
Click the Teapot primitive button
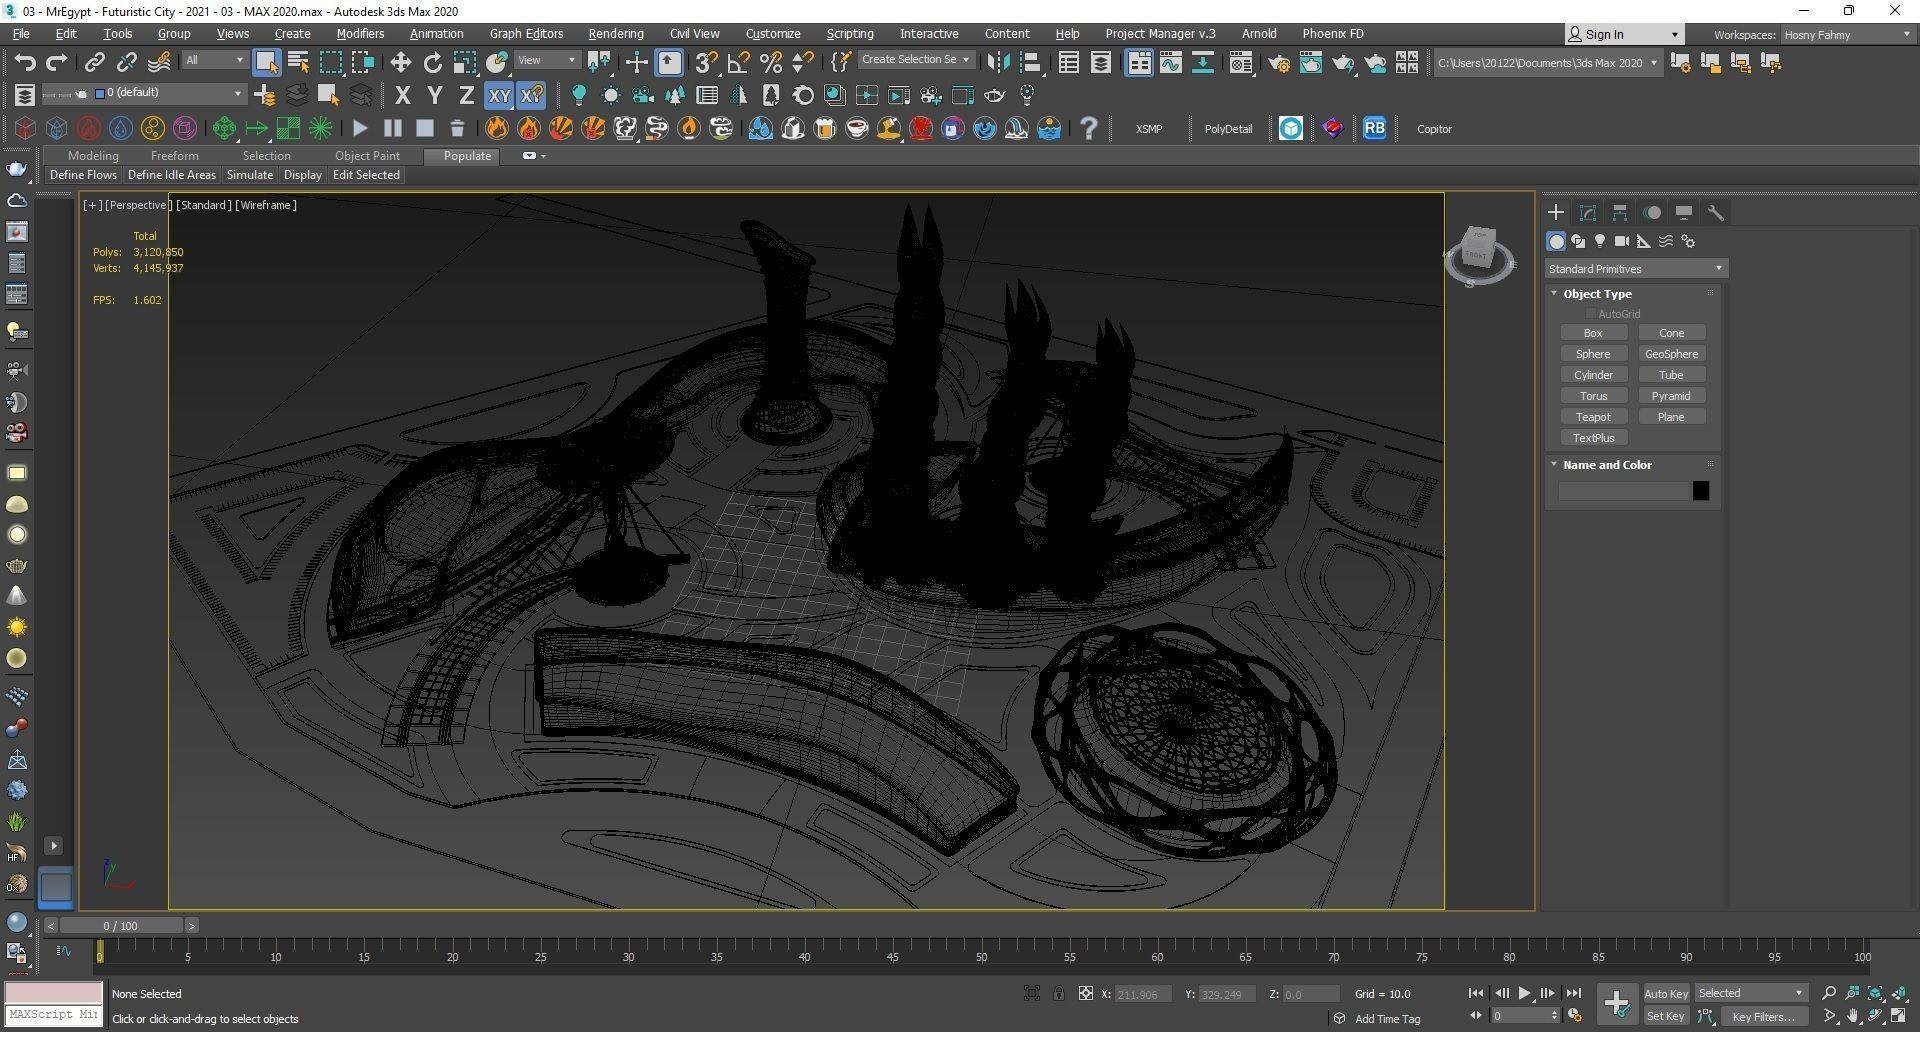pyautogui.click(x=1593, y=417)
